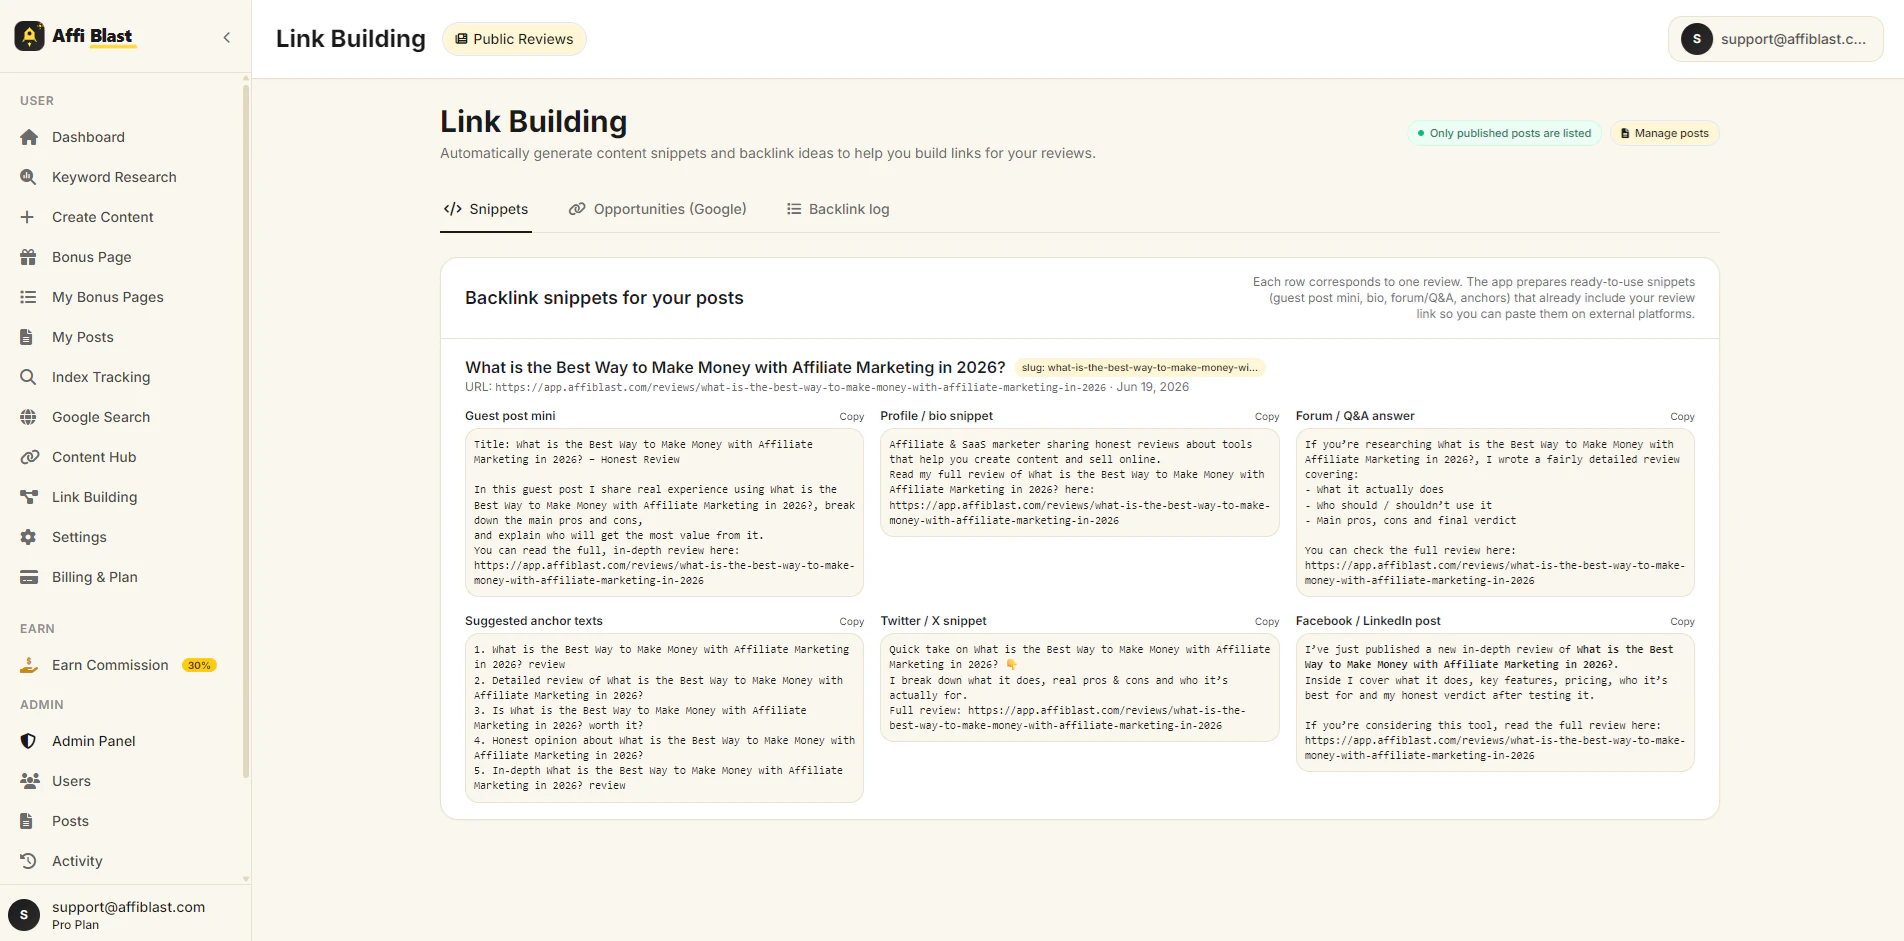Click the Manage posts button

point(1664,133)
